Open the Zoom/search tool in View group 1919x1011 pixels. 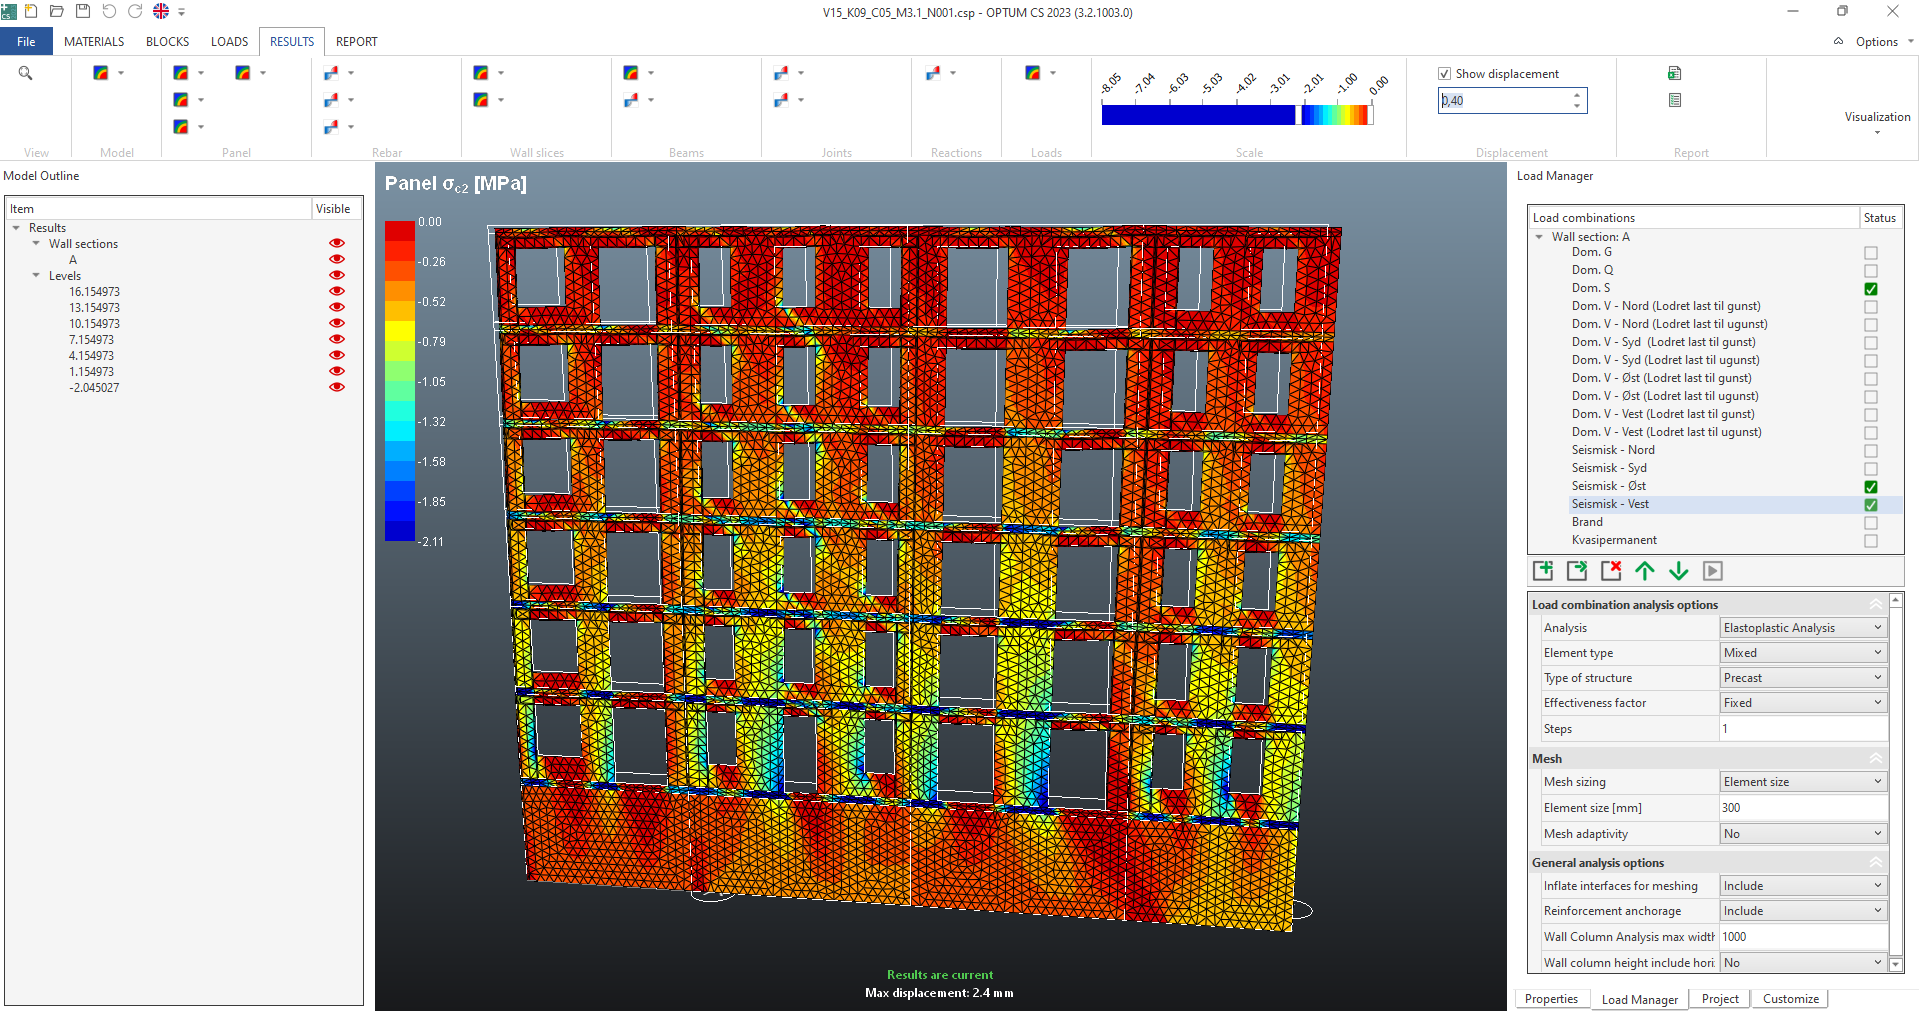26,73
